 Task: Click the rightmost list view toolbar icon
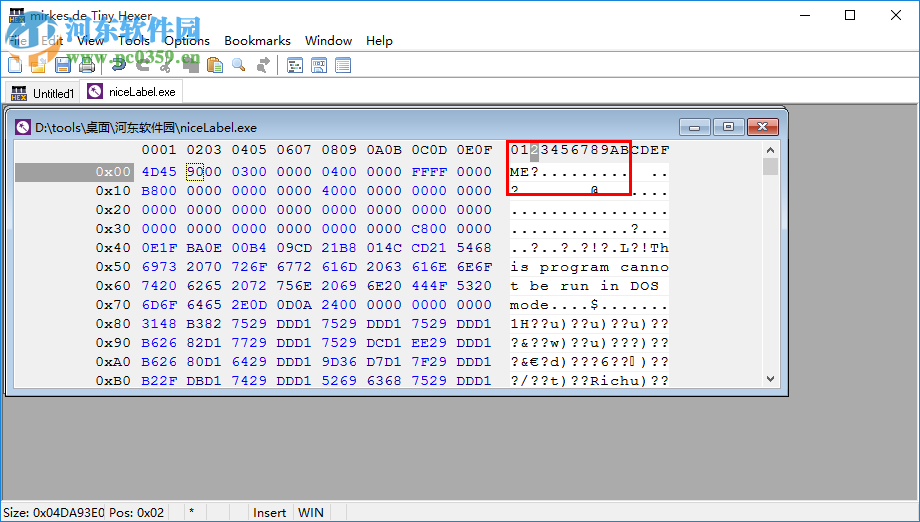point(343,65)
